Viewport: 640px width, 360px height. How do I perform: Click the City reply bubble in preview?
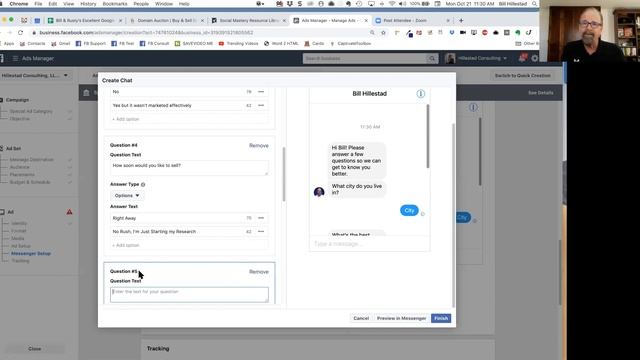pyautogui.click(x=409, y=210)
